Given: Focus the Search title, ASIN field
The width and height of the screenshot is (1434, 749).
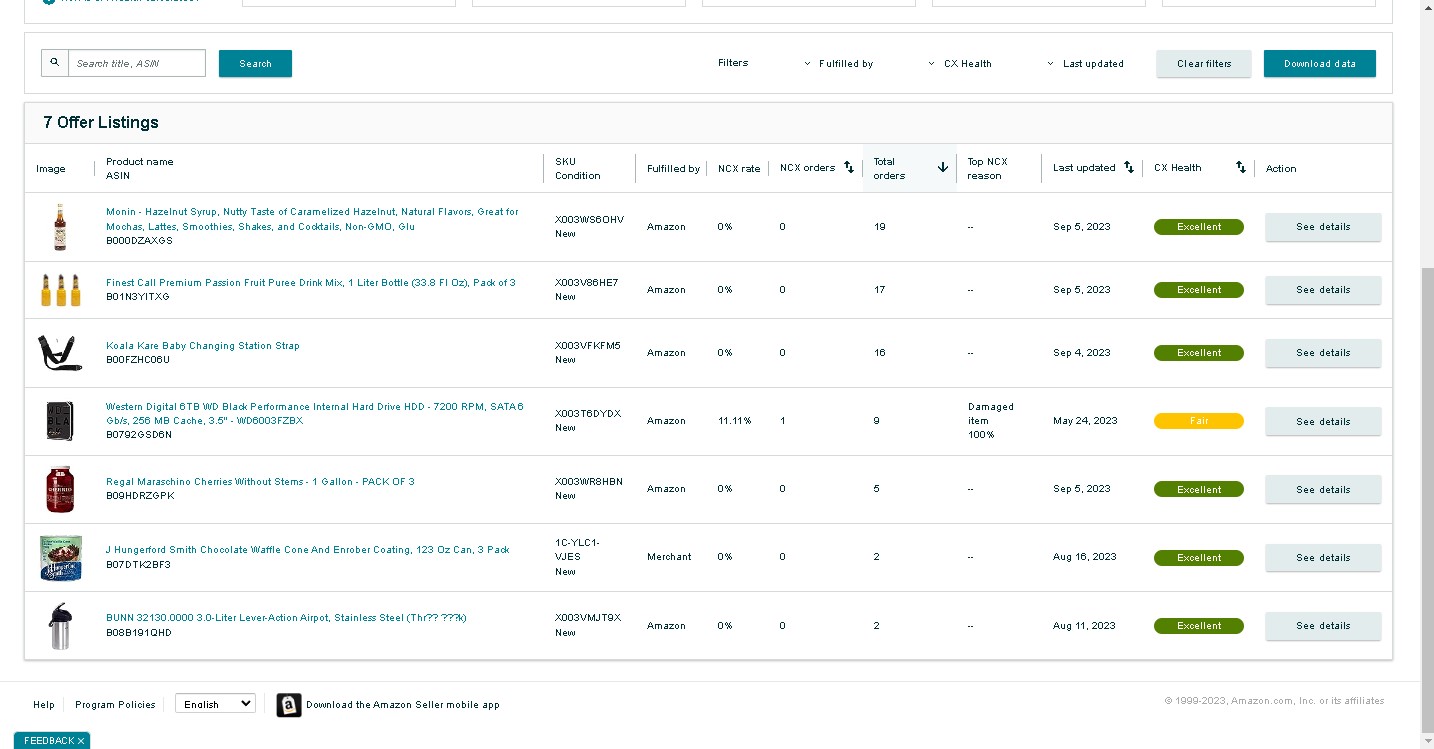Looking at the screenshot, I should coord(137,63).
